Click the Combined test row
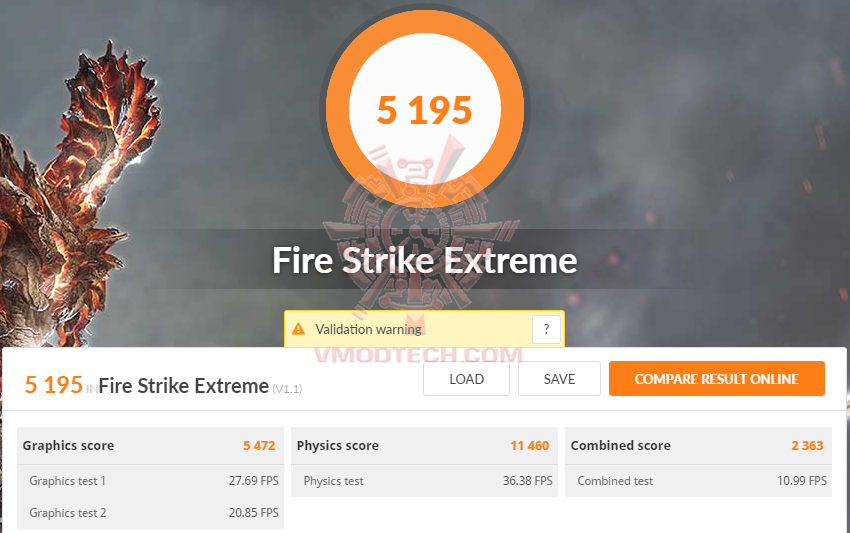The image size is (850, 533). click(698, 481)
